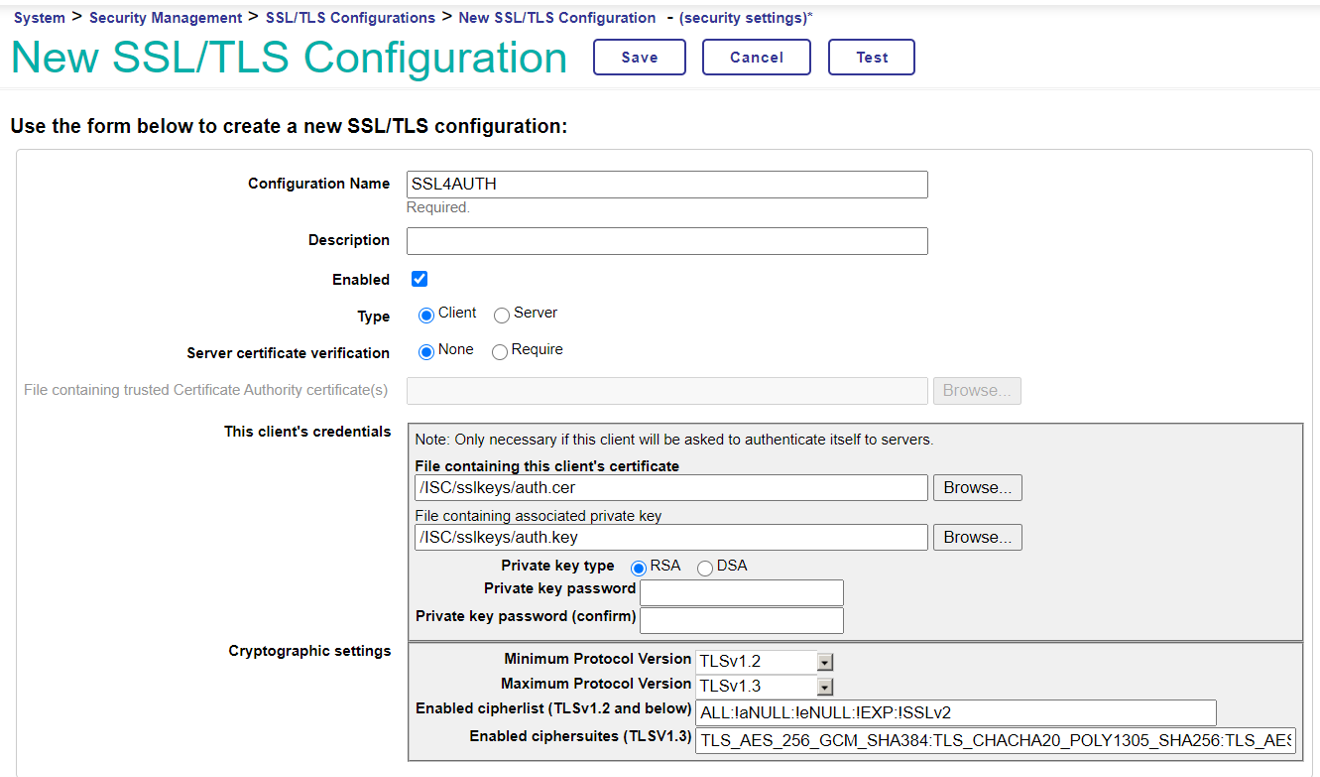The height and width of the screenshot is (777, 1320).
Task: Browse for the client's certificate file
Action: pos(977,488)
